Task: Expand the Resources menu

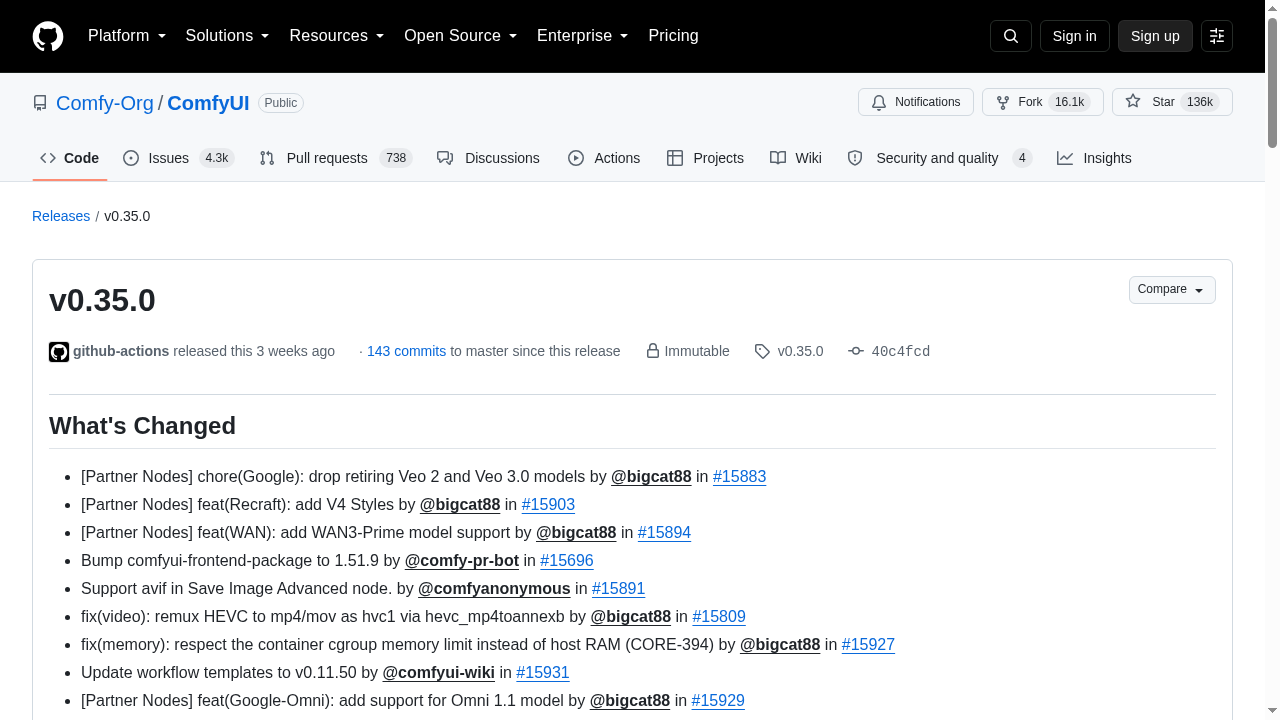Action: click(337, 36)
